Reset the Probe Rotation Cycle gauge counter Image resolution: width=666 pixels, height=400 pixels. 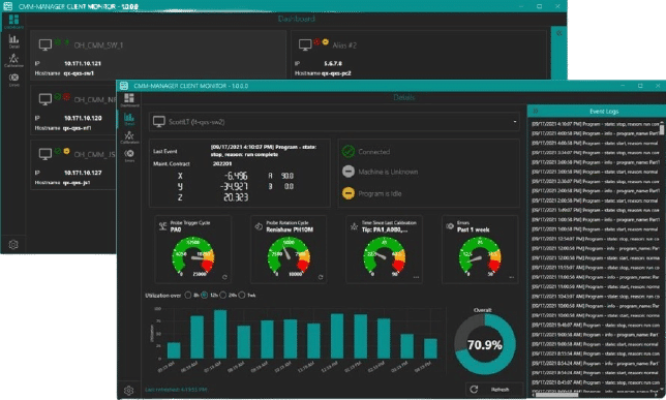click(x=321, y=277)
